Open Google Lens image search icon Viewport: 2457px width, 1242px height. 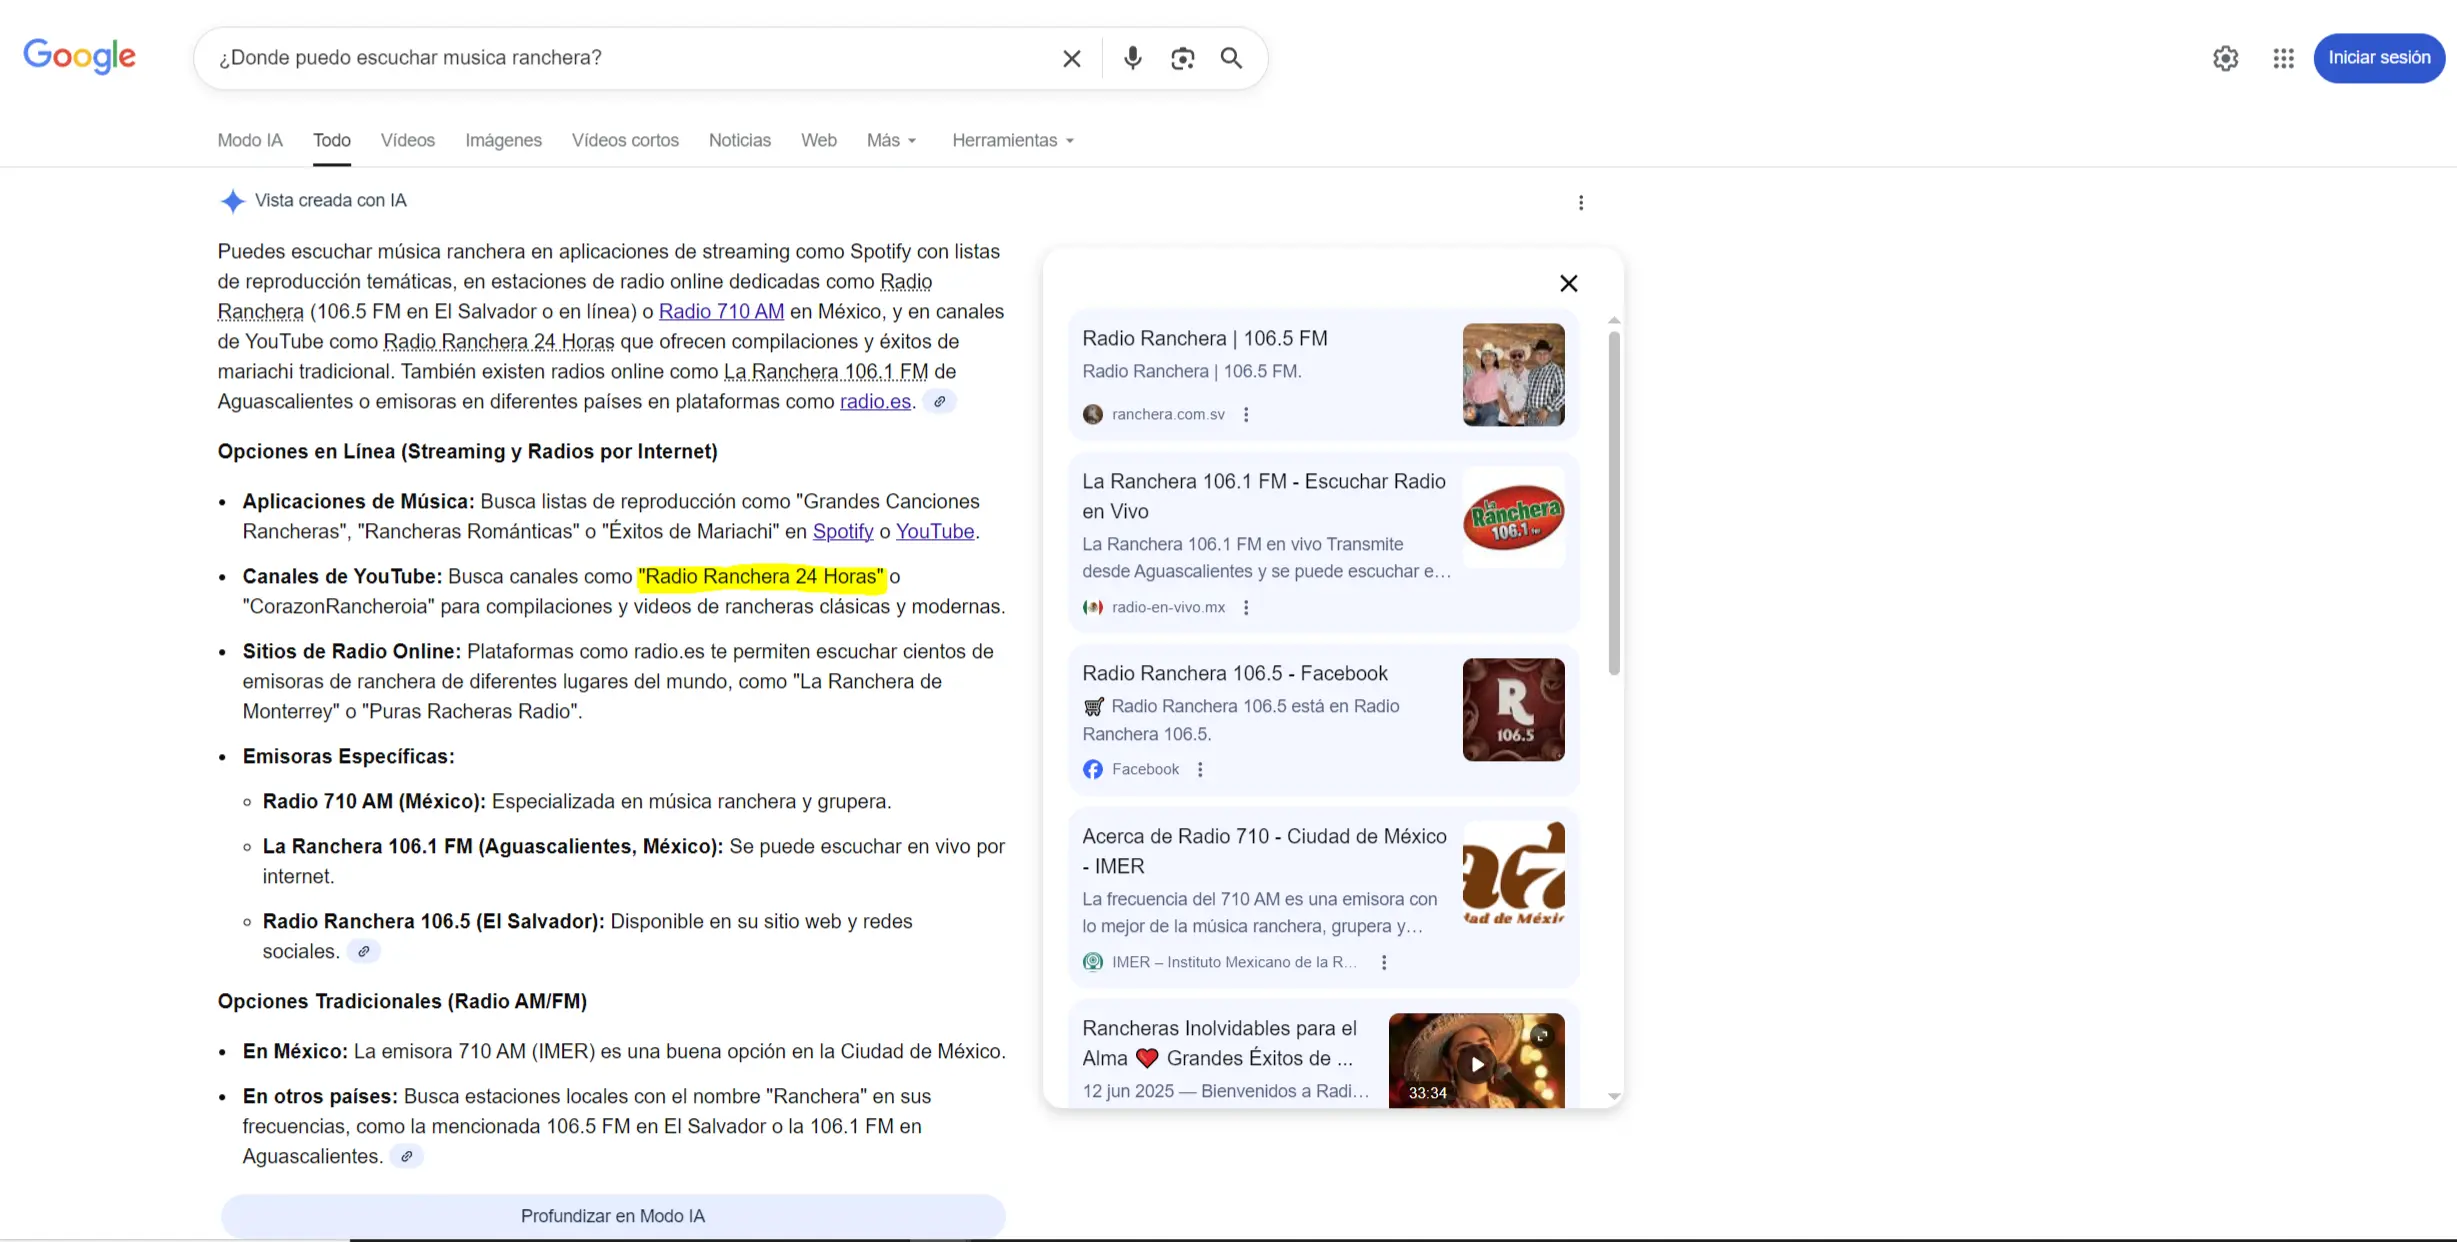point(1182,58)
